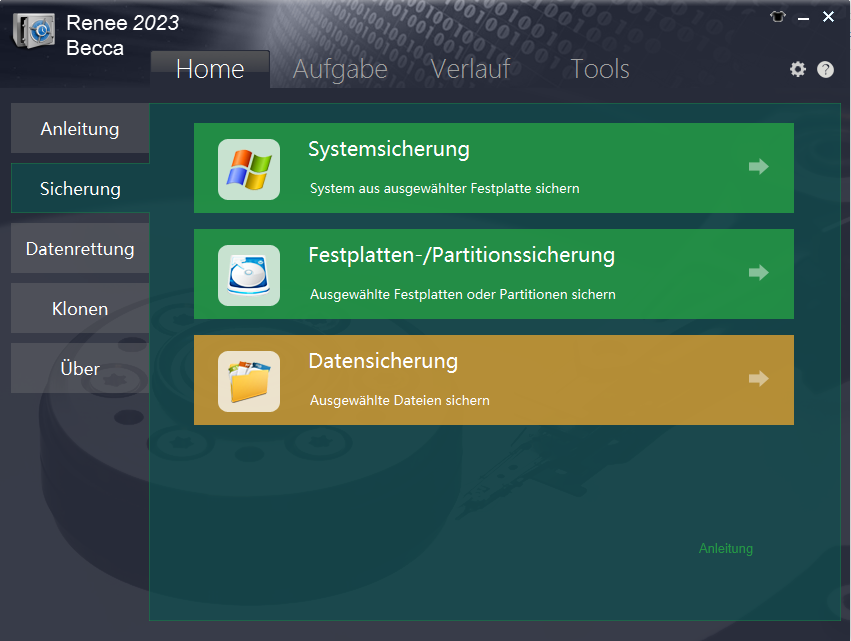The image size is (851, 641).
Task: Open the Datensicherung heading
Action: pos(383,361)
